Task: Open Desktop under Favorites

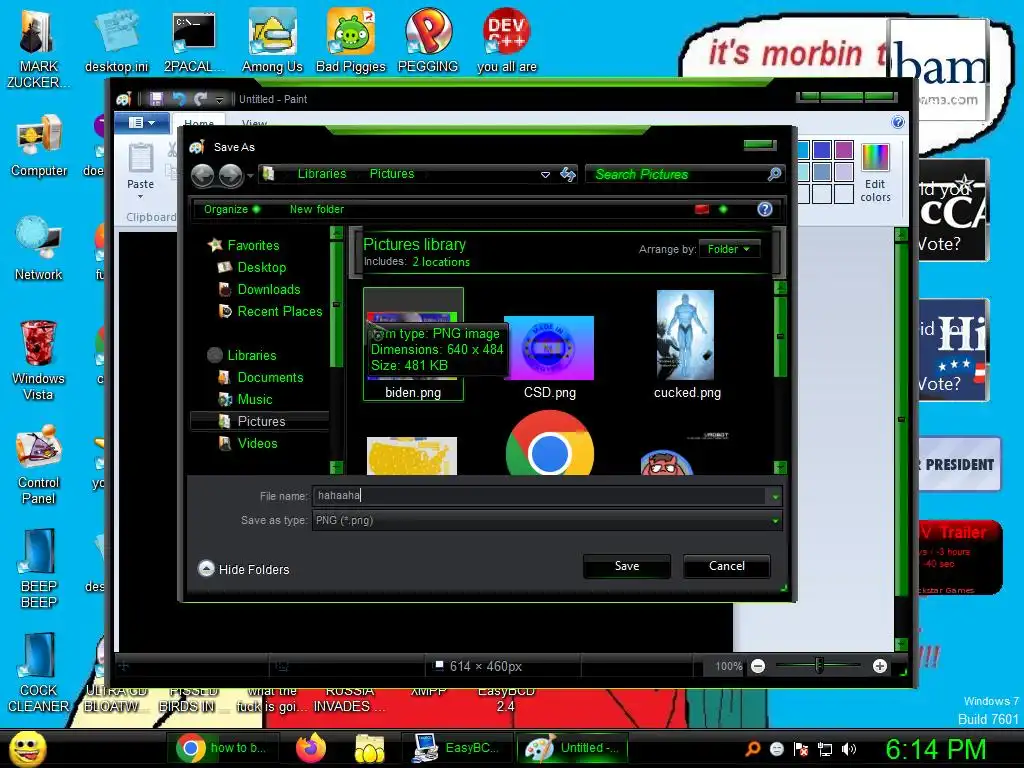Action: (x=261, y=267)
